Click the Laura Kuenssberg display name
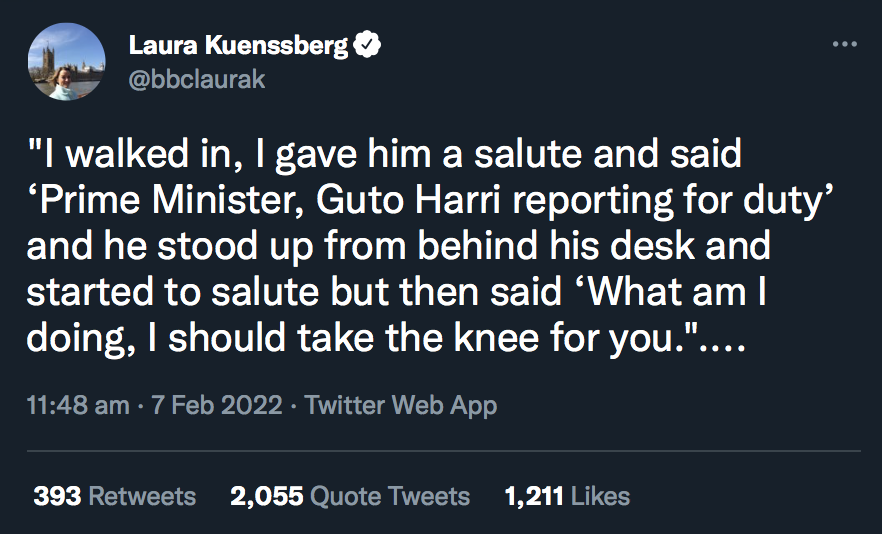Viewport: 882px width, 534px height. click(239, 45)
